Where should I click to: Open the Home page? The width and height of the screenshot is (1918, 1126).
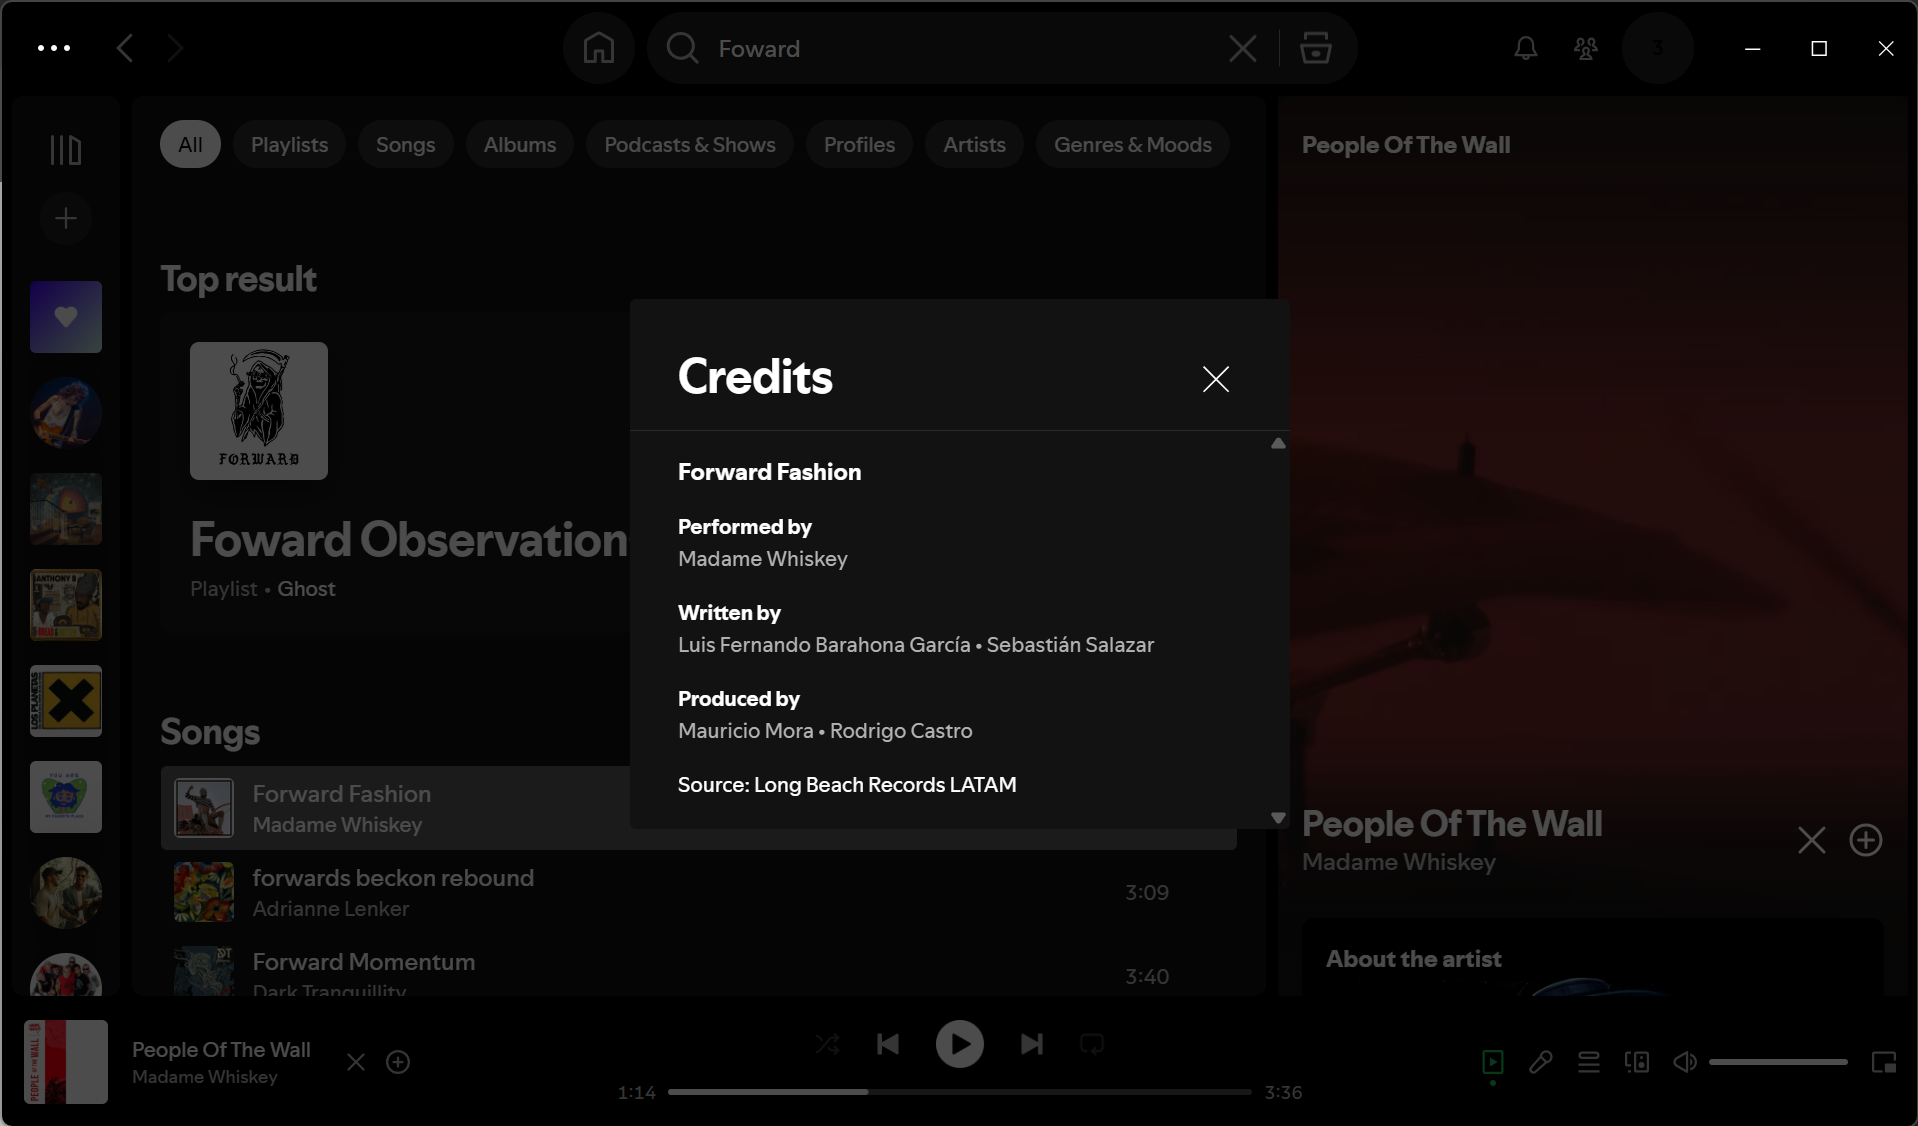tap(599, 48)
